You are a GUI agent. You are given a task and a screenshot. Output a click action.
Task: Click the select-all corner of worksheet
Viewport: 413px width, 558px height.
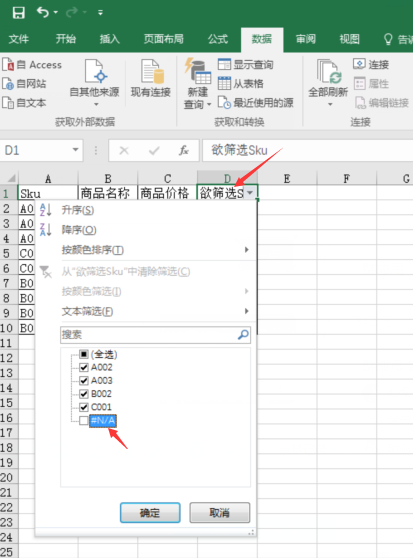click(9, 178)
